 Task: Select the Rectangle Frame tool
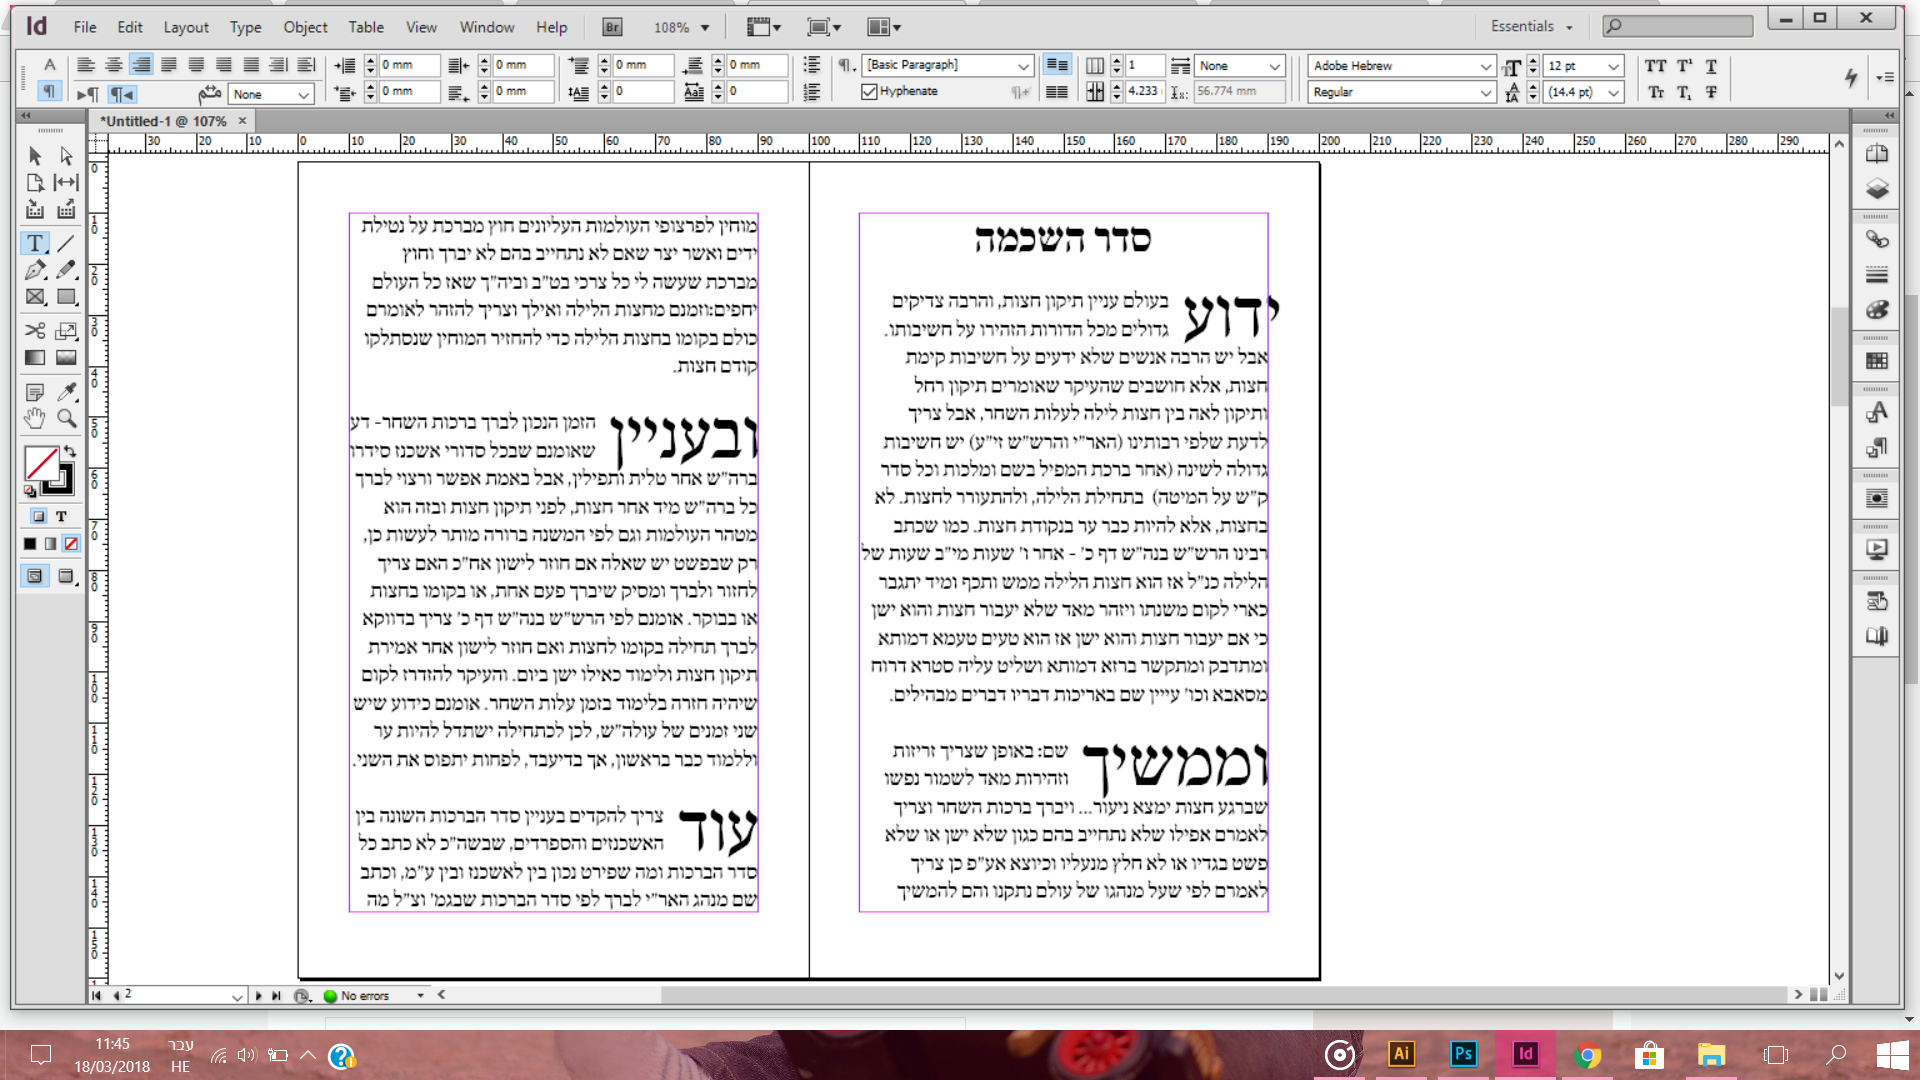35,297
